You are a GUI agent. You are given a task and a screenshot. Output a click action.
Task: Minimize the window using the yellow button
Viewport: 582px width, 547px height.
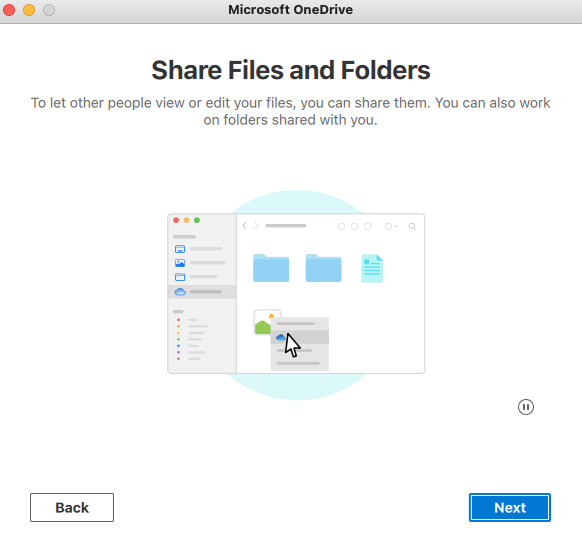[29, 10]
